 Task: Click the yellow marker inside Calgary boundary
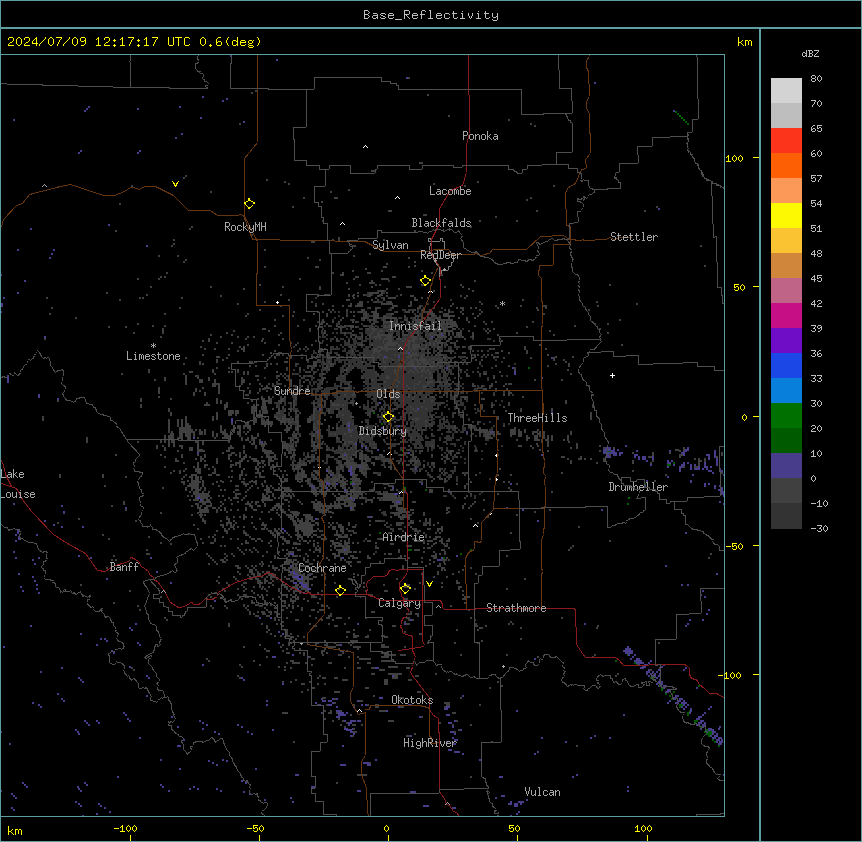(x=405, y=589)
